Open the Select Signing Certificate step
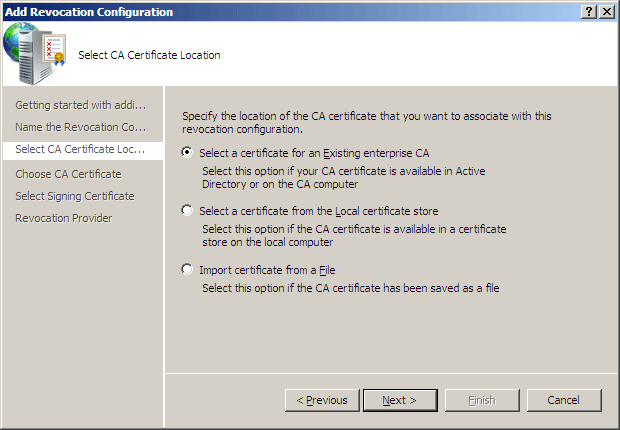 (x=75, y=196)
